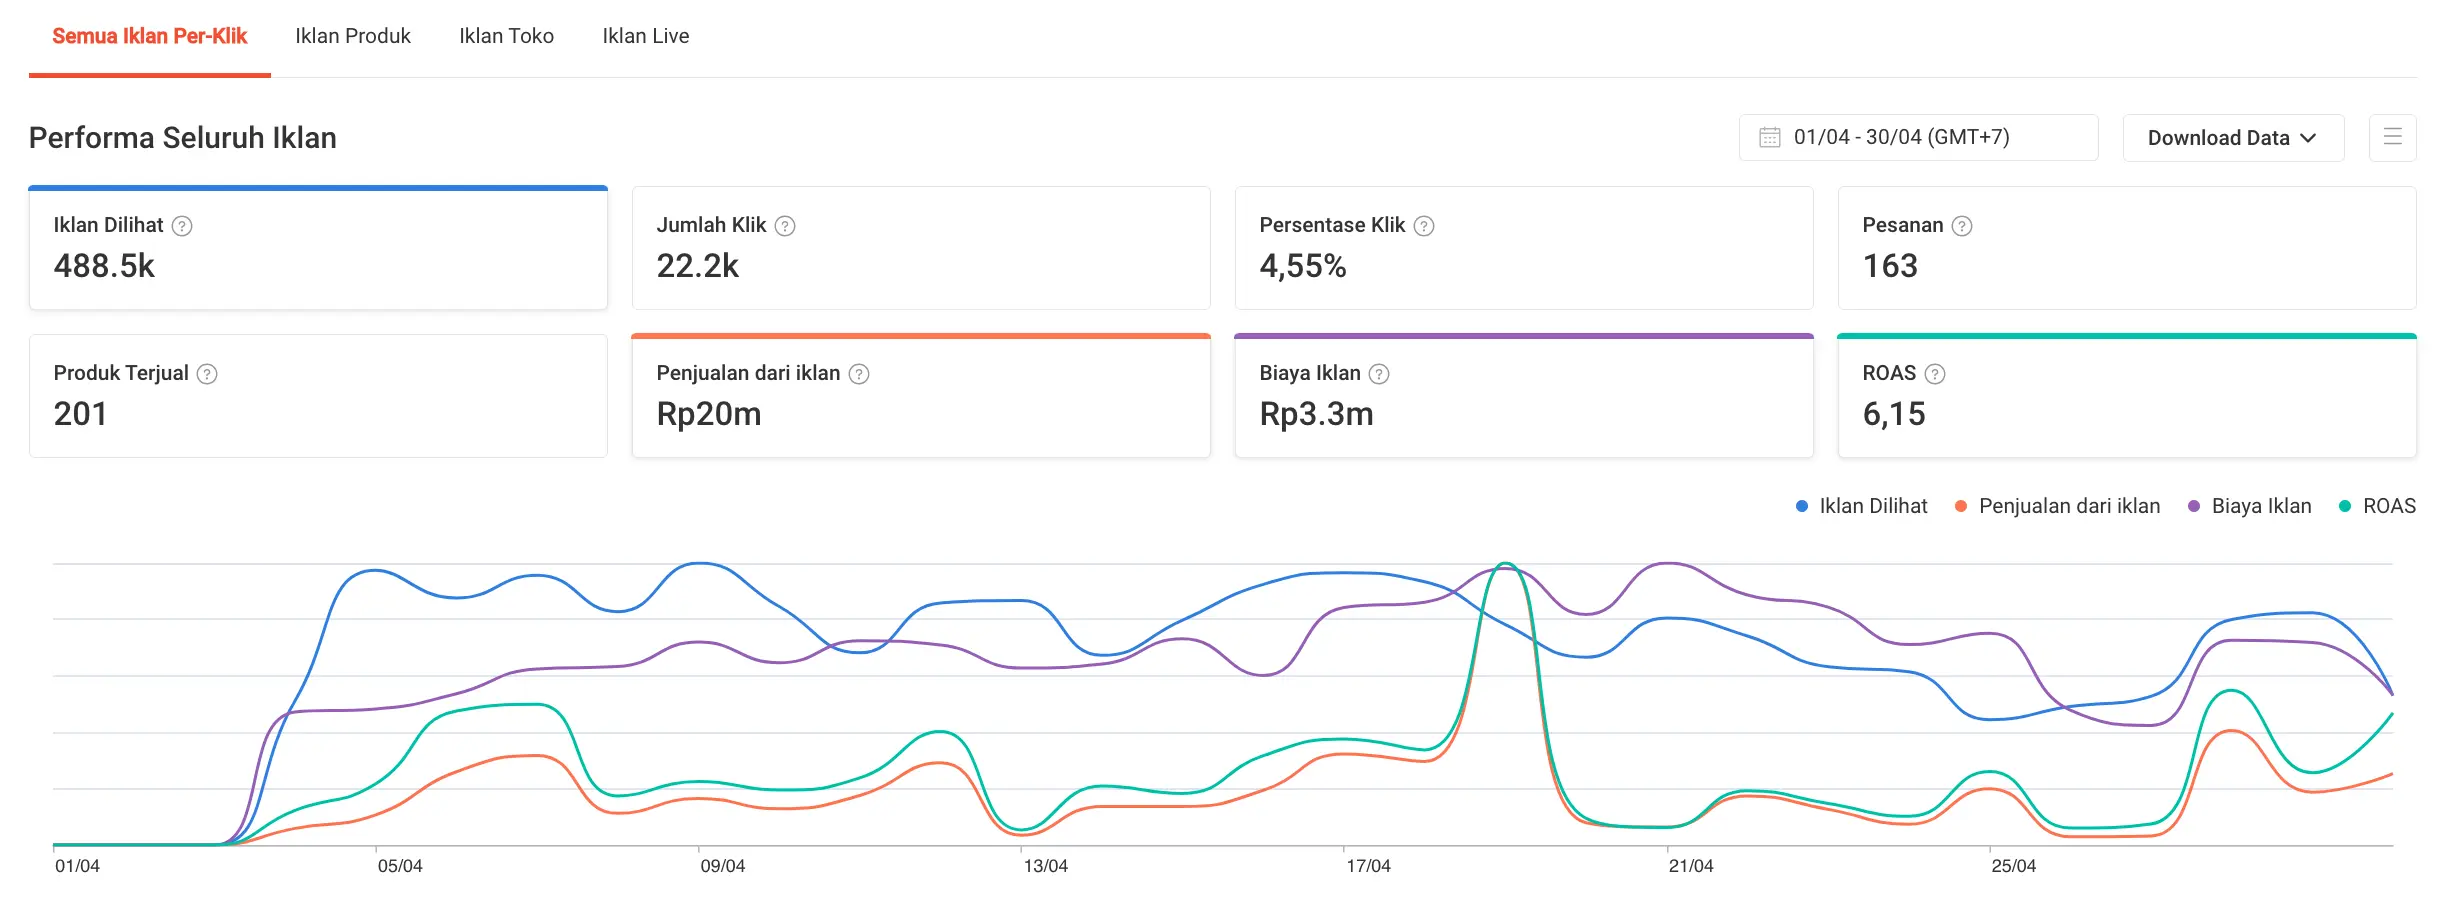
Task: Open the info tooltip icon for Pesanan
Action: pos(1962,226)
